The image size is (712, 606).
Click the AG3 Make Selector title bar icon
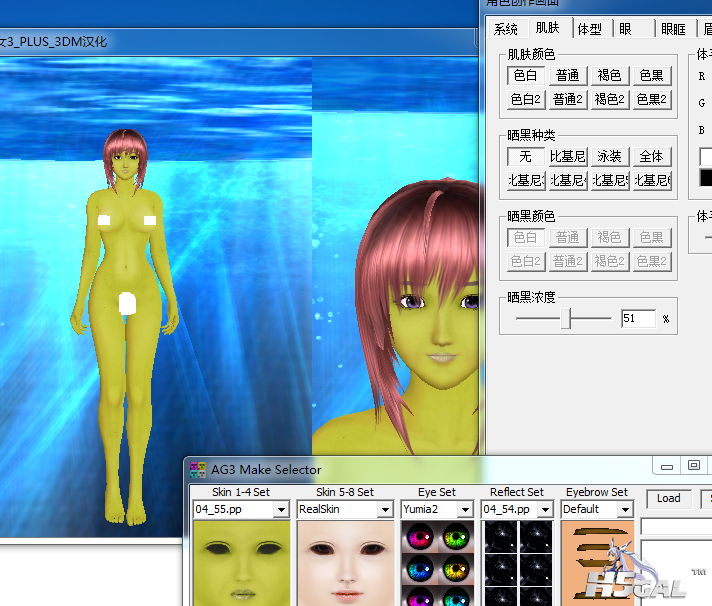point(197,470)
